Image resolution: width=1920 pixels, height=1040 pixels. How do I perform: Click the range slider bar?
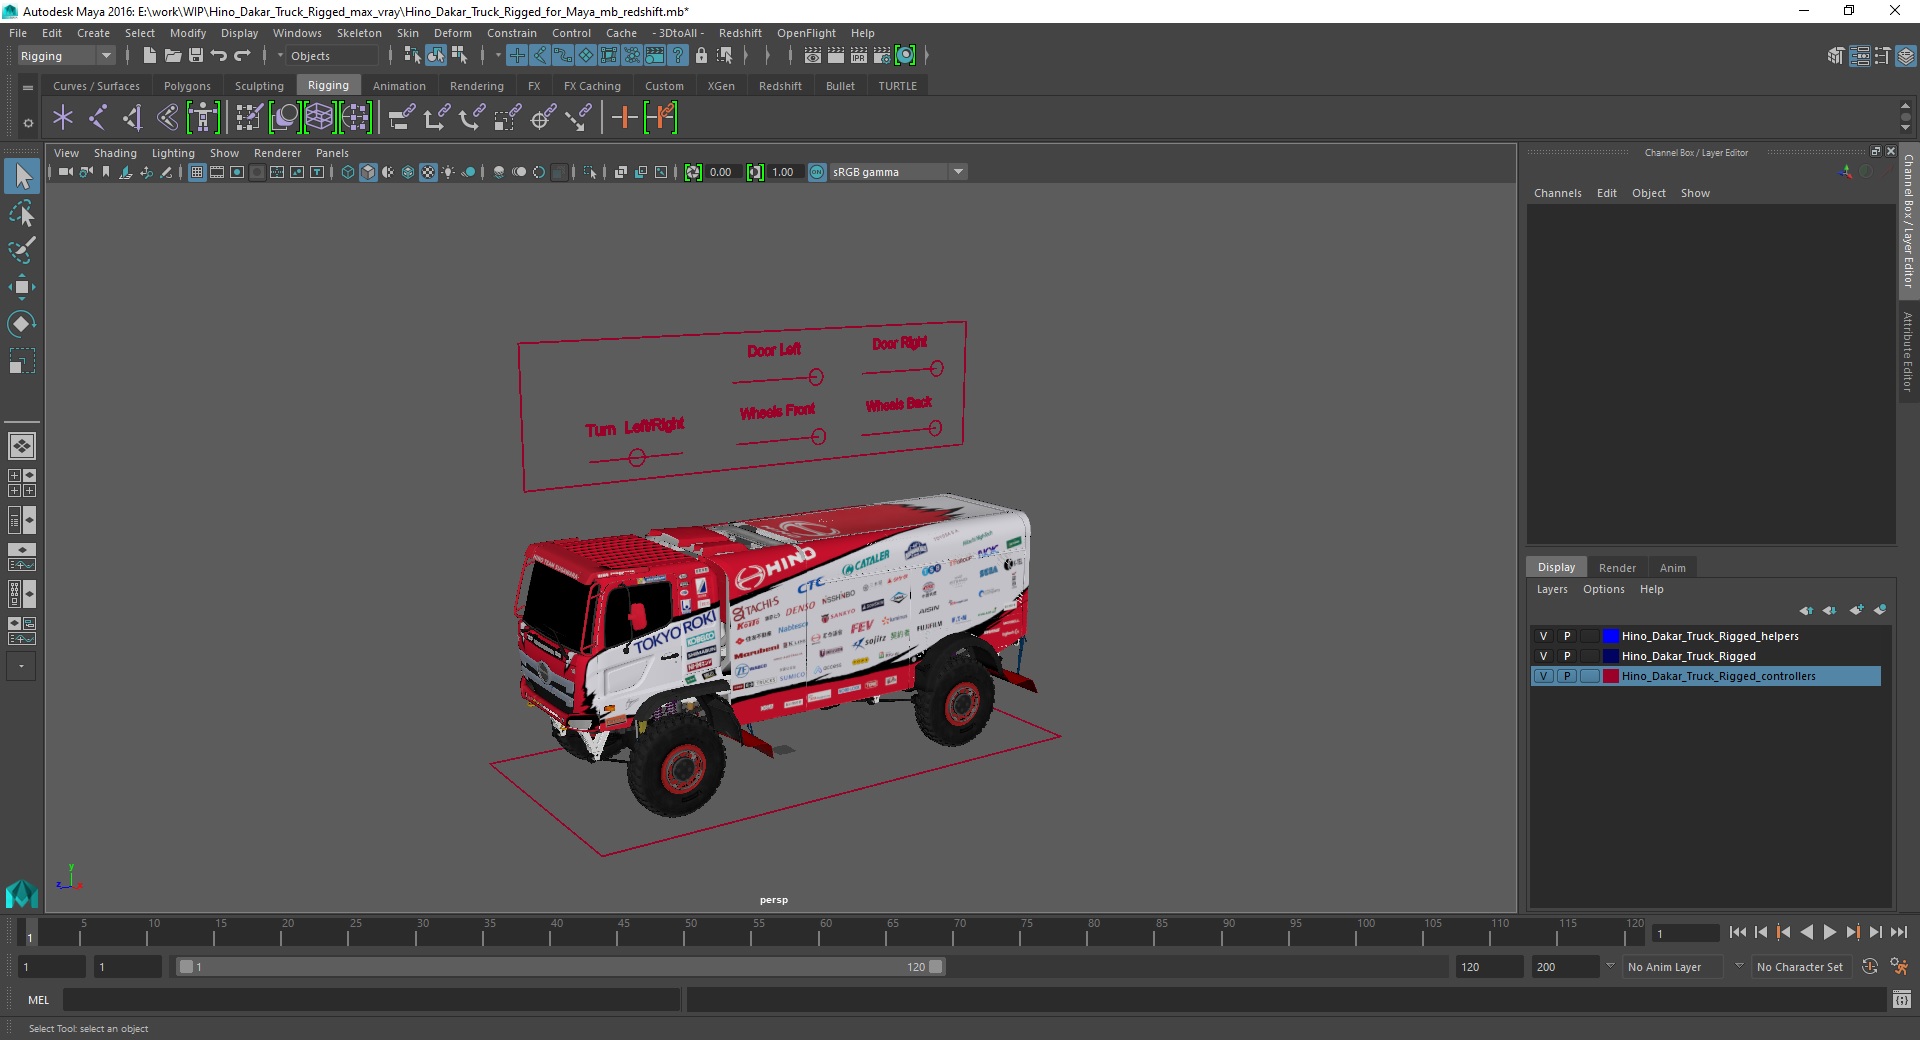[x=560, y=967]
